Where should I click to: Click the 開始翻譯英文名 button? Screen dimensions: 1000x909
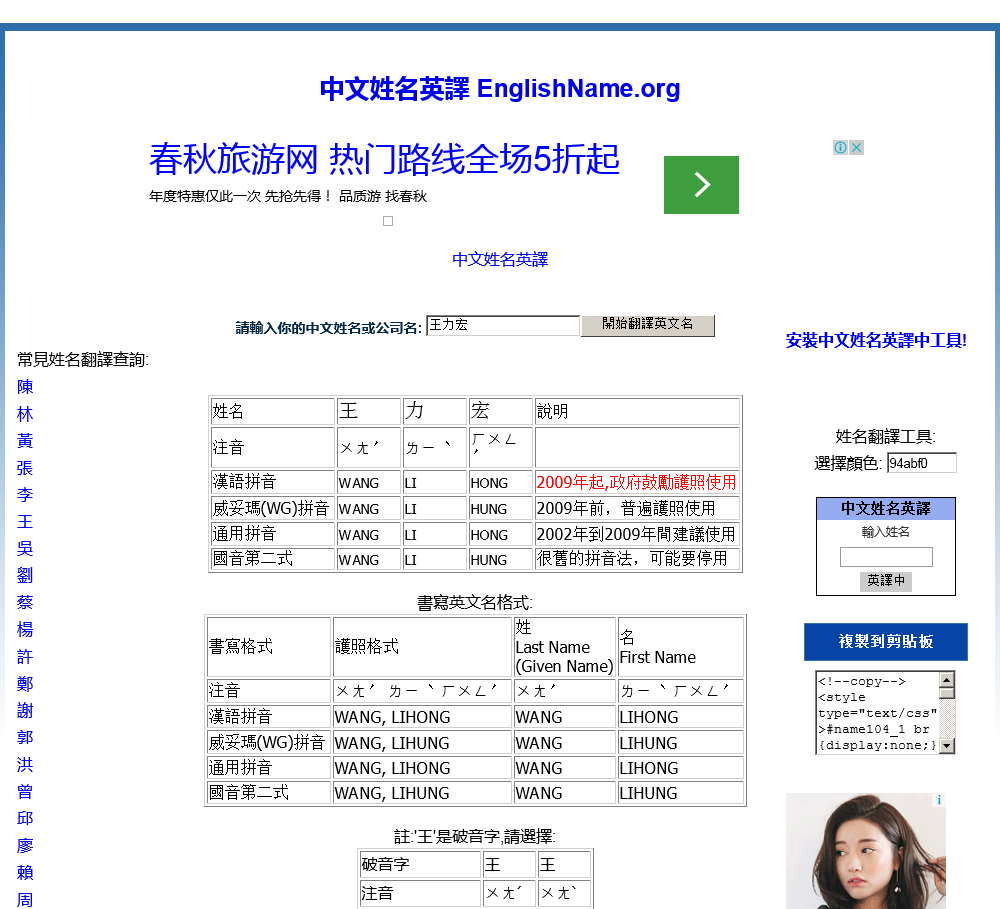[x=647, y=325]
